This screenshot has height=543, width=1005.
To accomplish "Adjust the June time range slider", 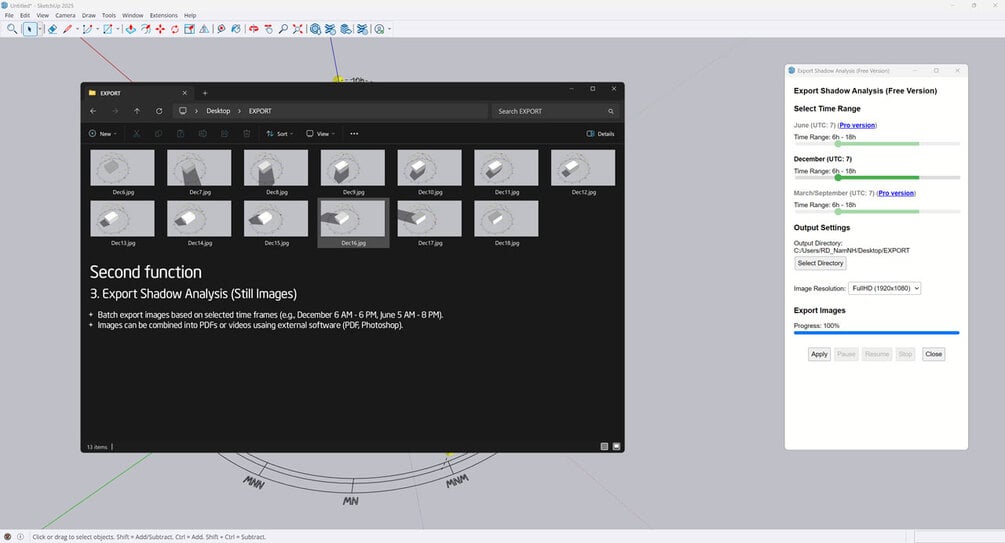I will click(x=877, y=144).
